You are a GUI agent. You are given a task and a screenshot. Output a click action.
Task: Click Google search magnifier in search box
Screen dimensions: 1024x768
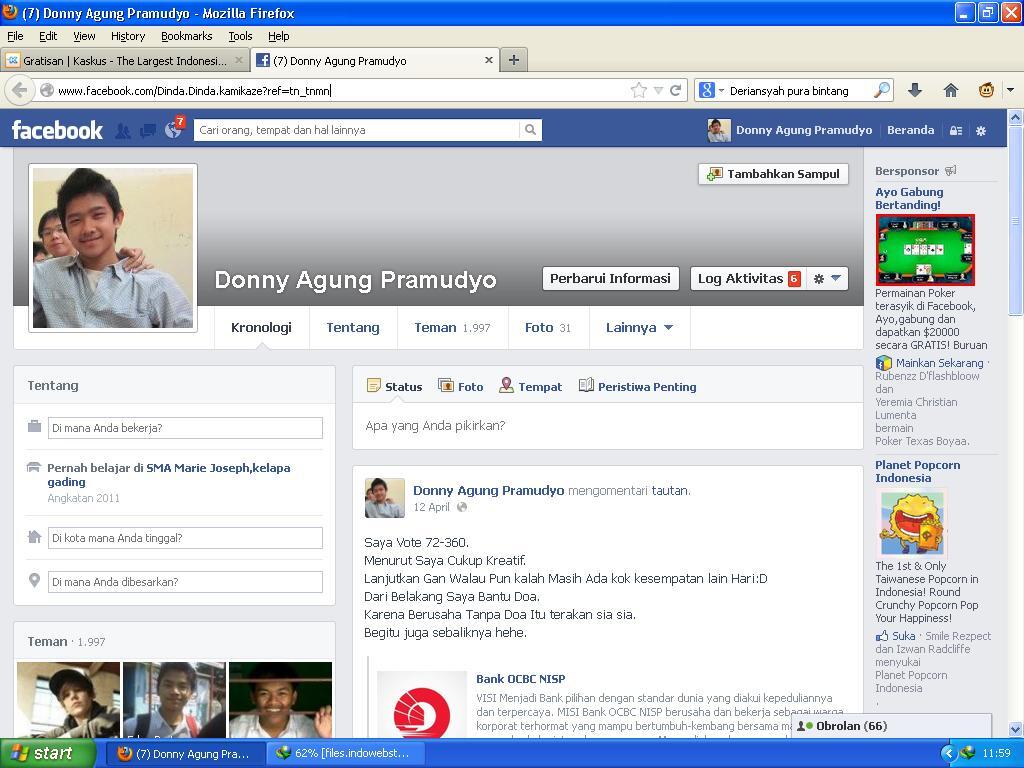(x=881, y=90)
